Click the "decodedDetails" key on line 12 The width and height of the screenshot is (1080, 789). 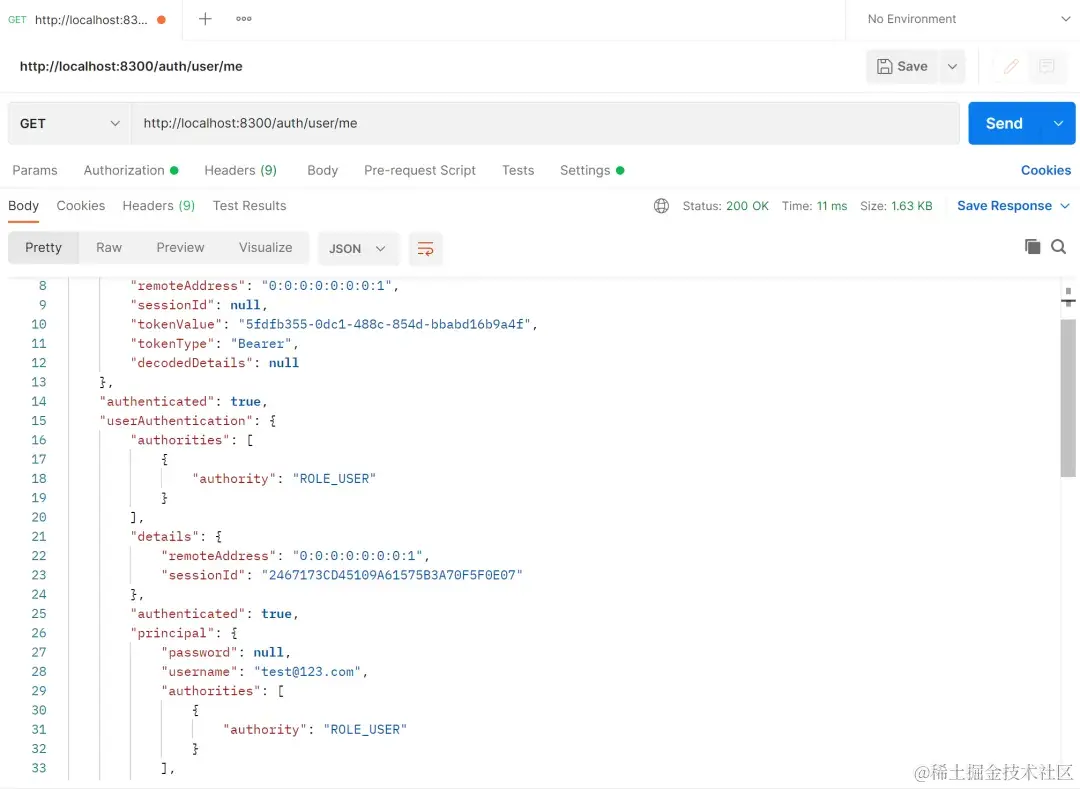click(x=191, y=363)
